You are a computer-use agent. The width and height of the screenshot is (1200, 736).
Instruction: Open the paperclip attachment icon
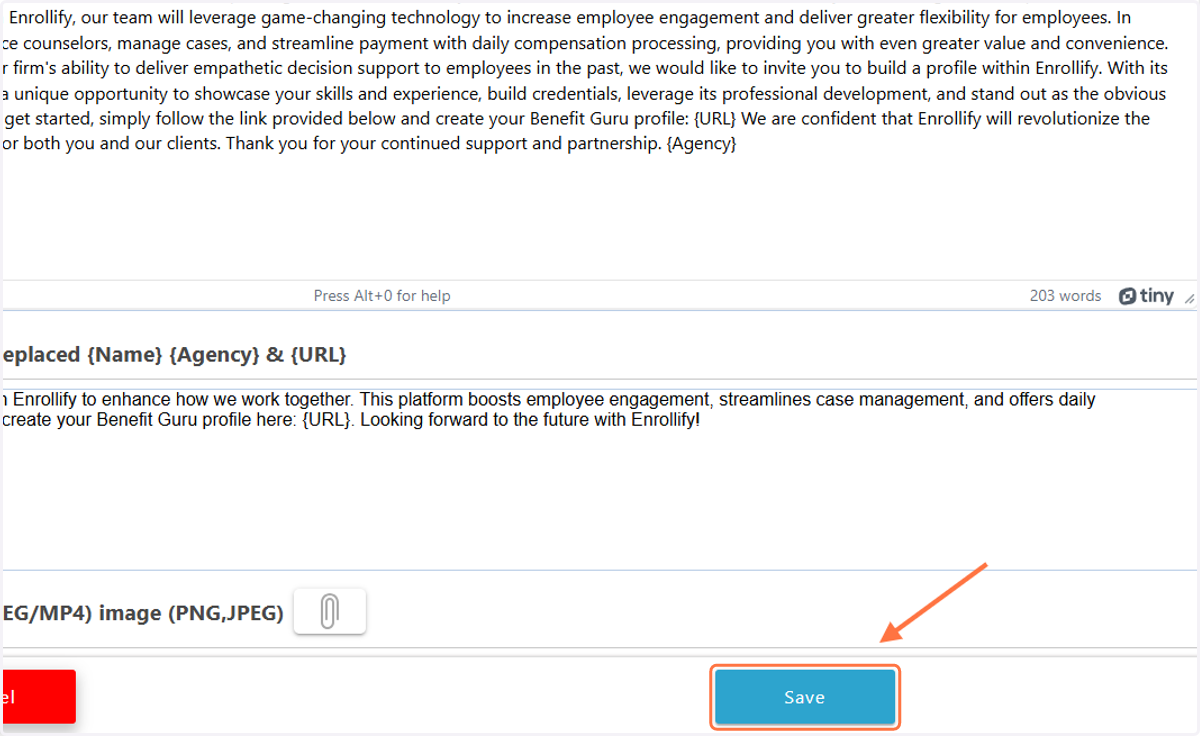click(x=330, y=611)
